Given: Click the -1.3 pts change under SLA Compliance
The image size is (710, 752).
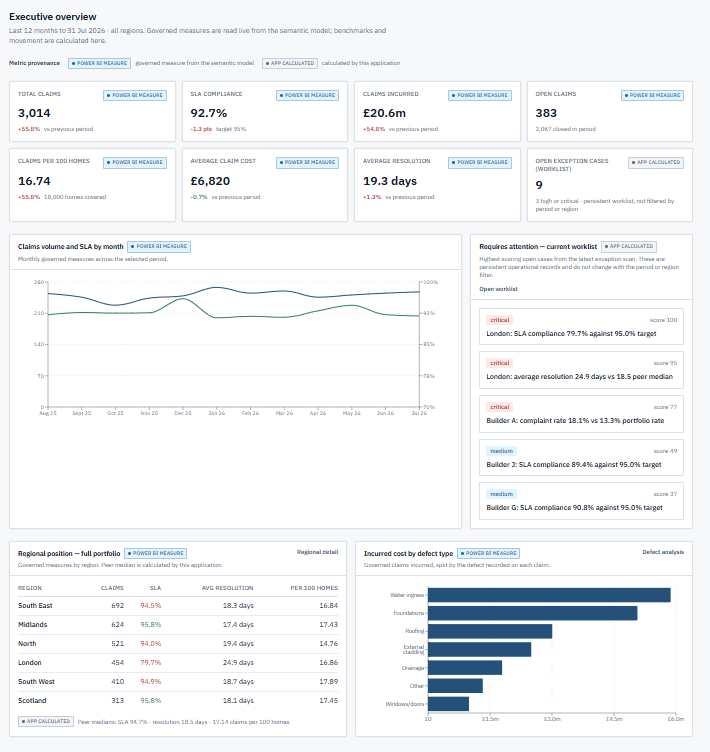Looking at the screenshot, I should 201,129.
